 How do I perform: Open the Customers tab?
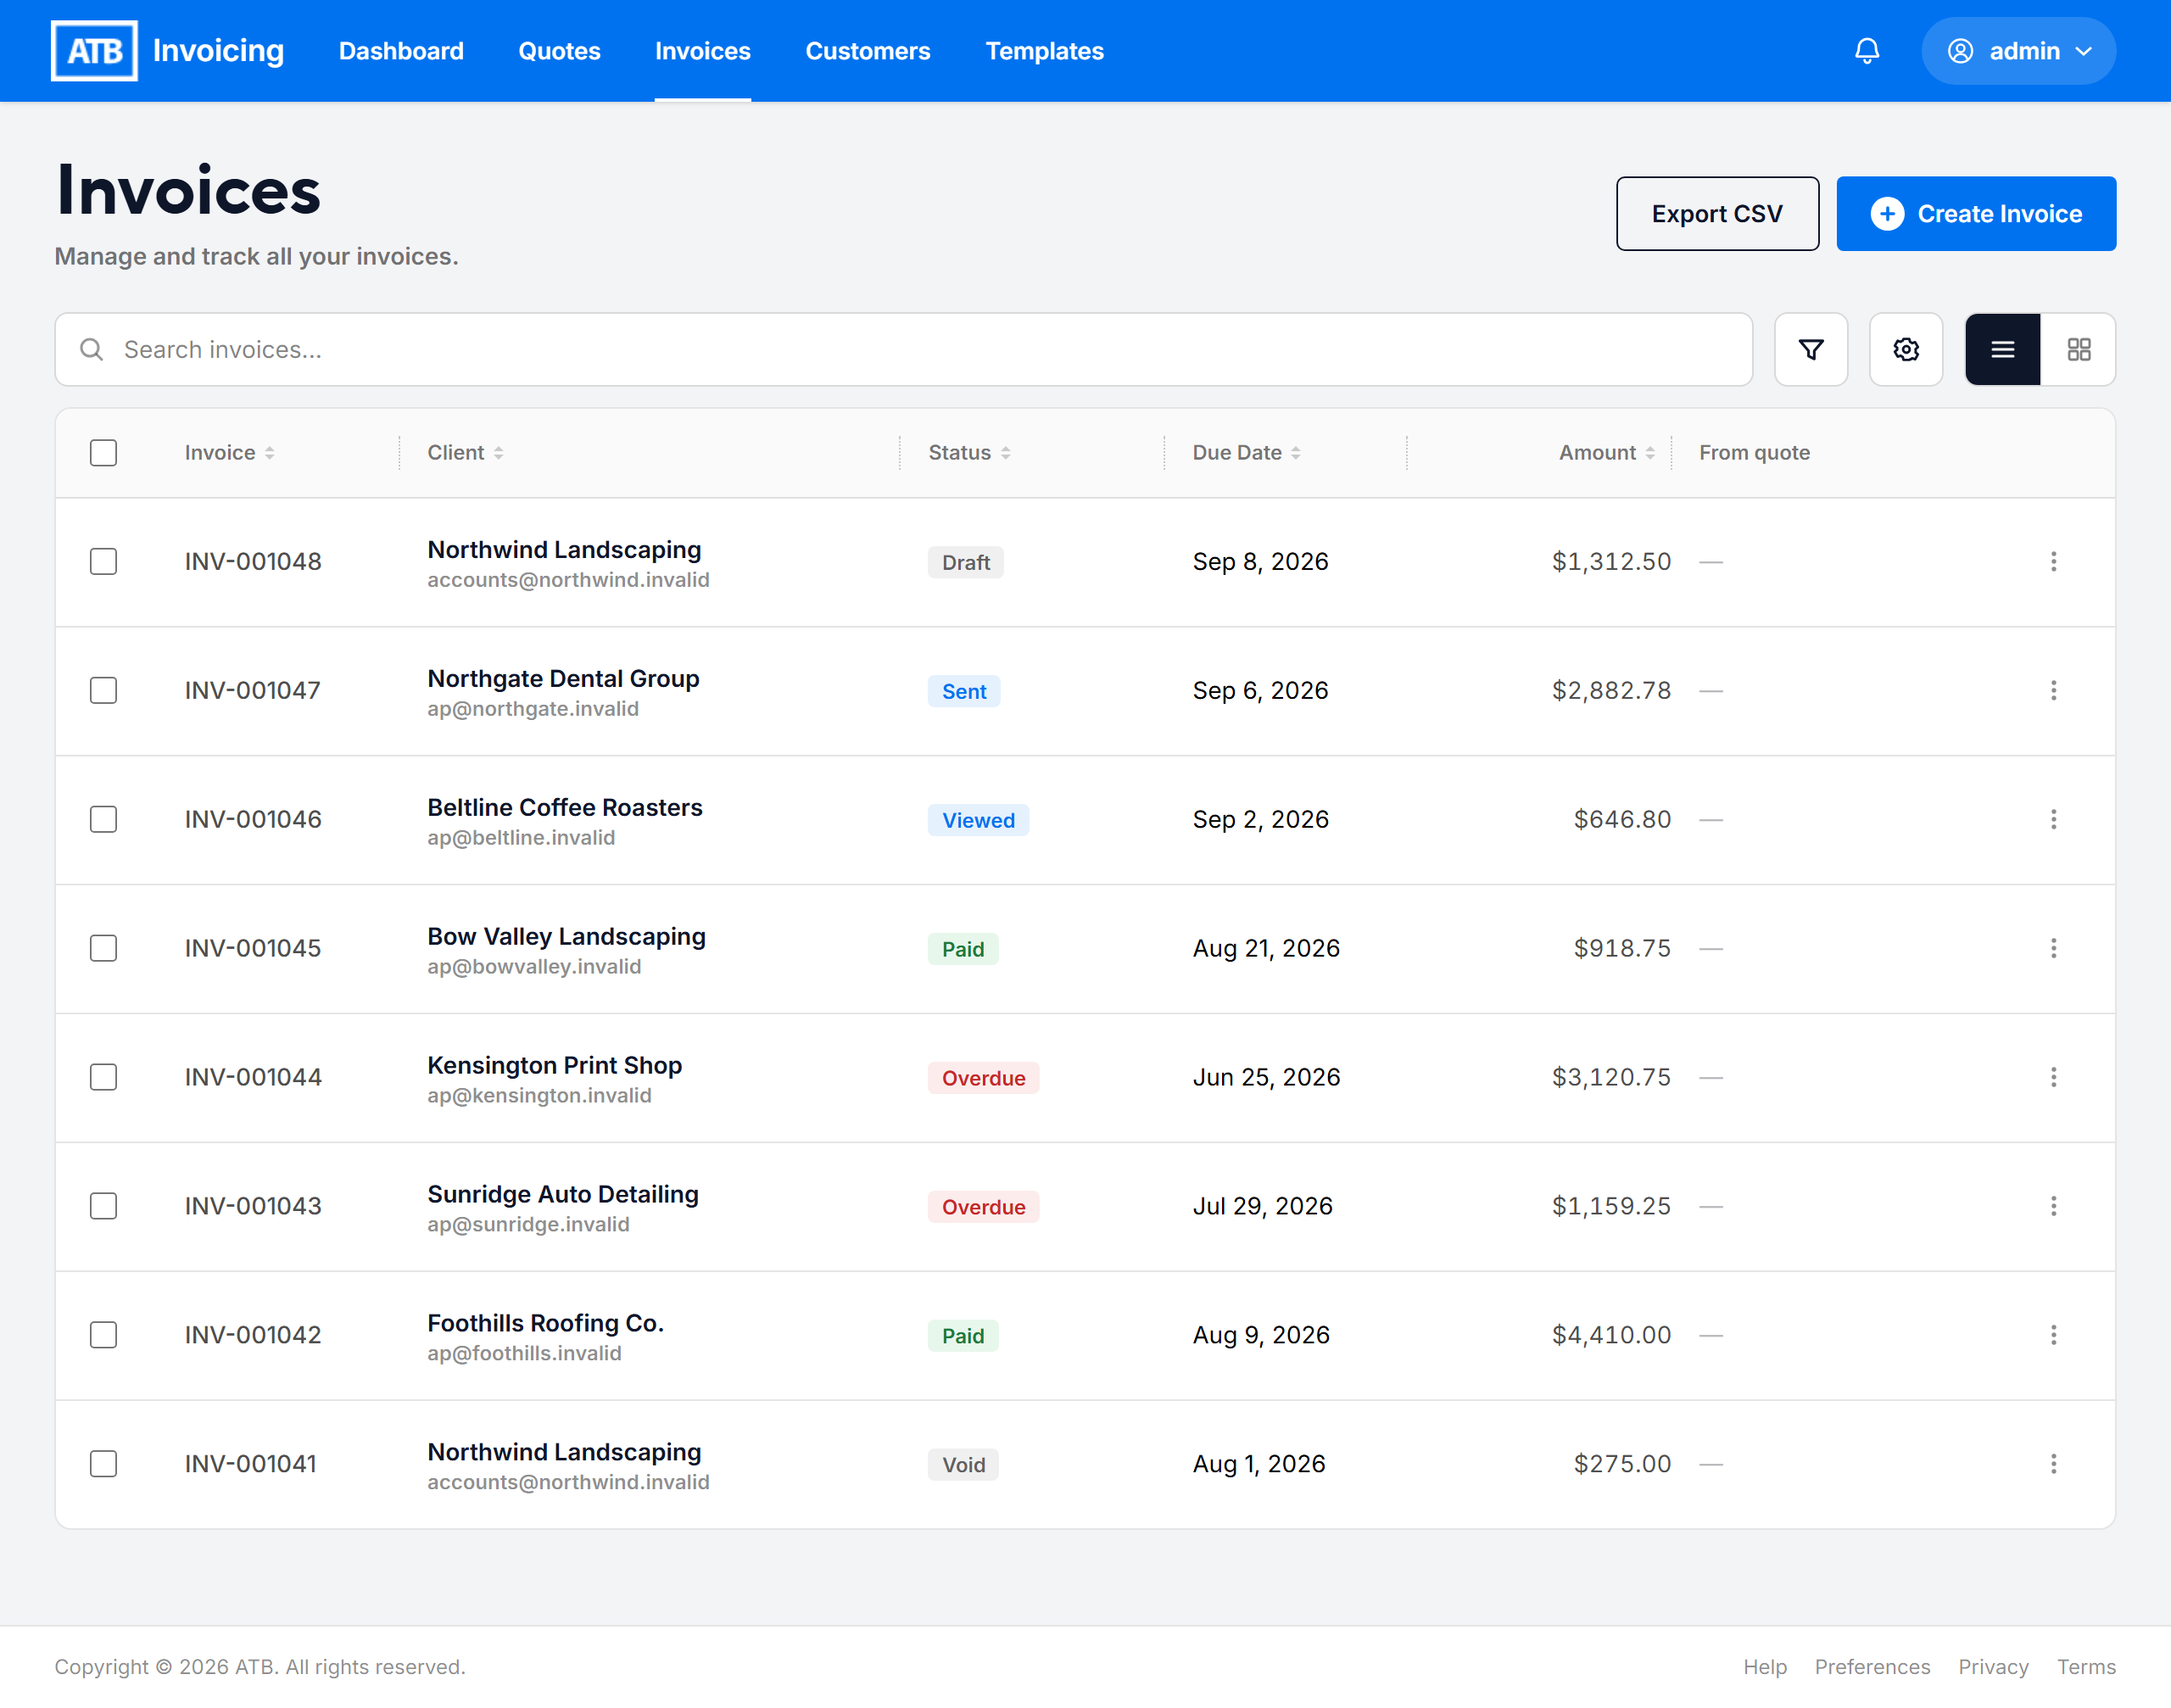868,51
